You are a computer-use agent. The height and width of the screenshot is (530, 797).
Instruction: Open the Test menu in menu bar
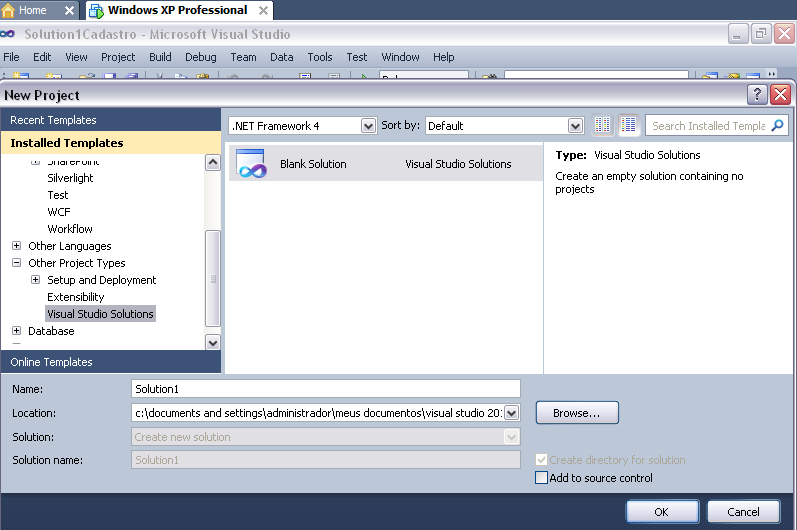[x=357, y=57]
